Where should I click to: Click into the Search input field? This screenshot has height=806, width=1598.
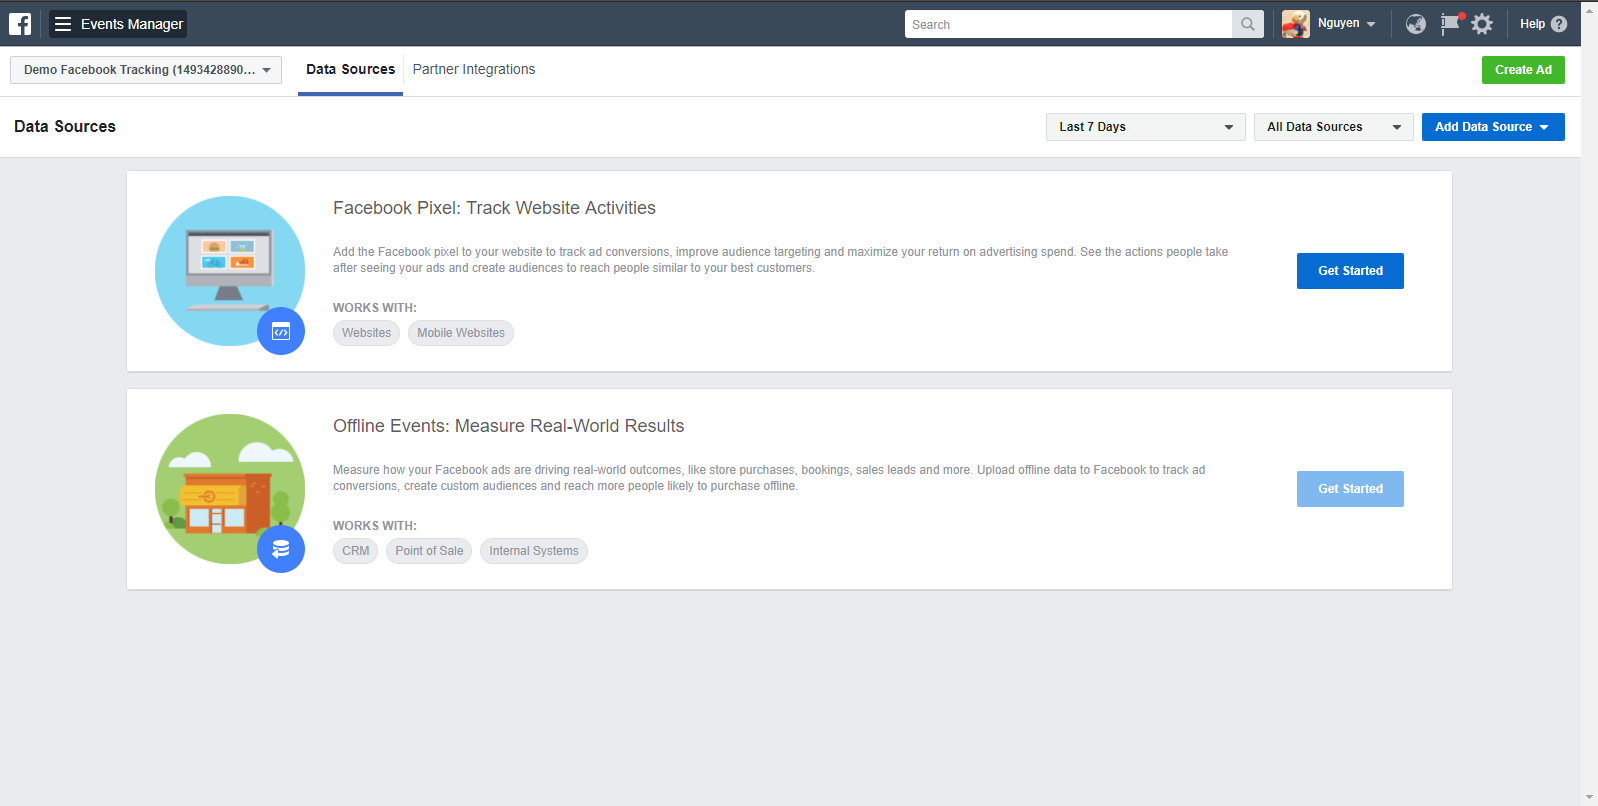[x=1067, y=24]
